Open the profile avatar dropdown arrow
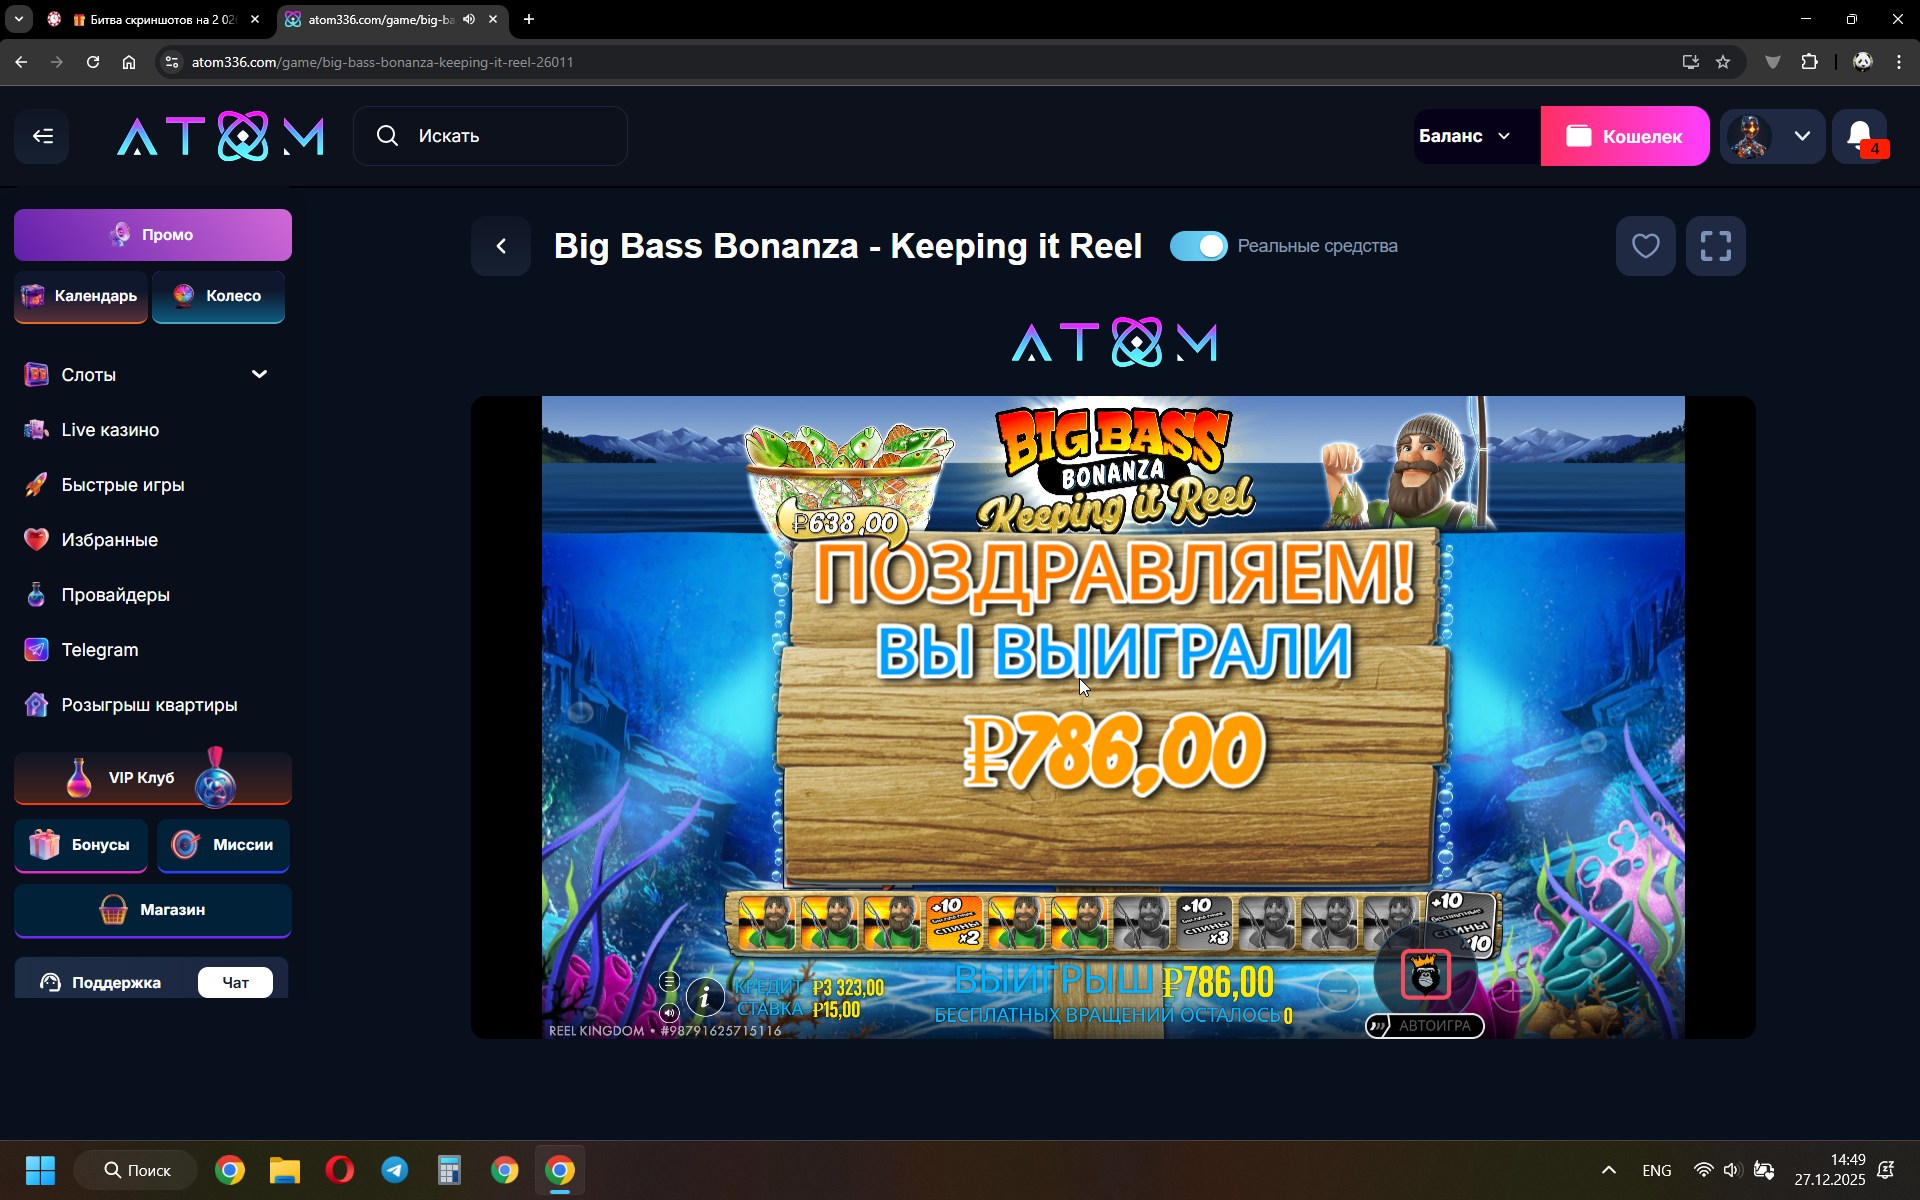This screenshot has height=1200, width=1920. pyautogui.click(x=1802, y=136)
